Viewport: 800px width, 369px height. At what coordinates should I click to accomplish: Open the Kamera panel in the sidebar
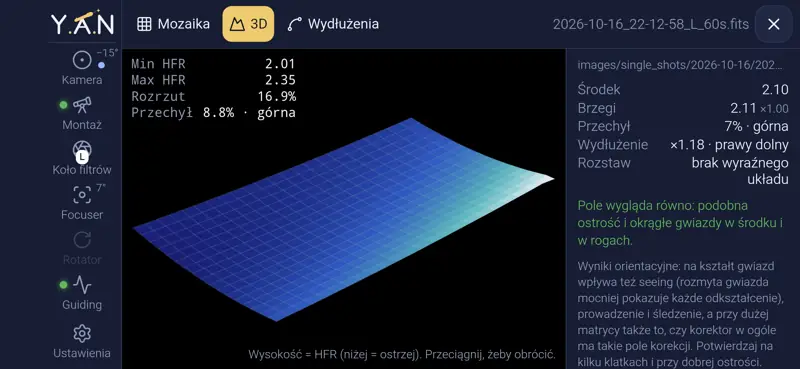tap(82, 67)
